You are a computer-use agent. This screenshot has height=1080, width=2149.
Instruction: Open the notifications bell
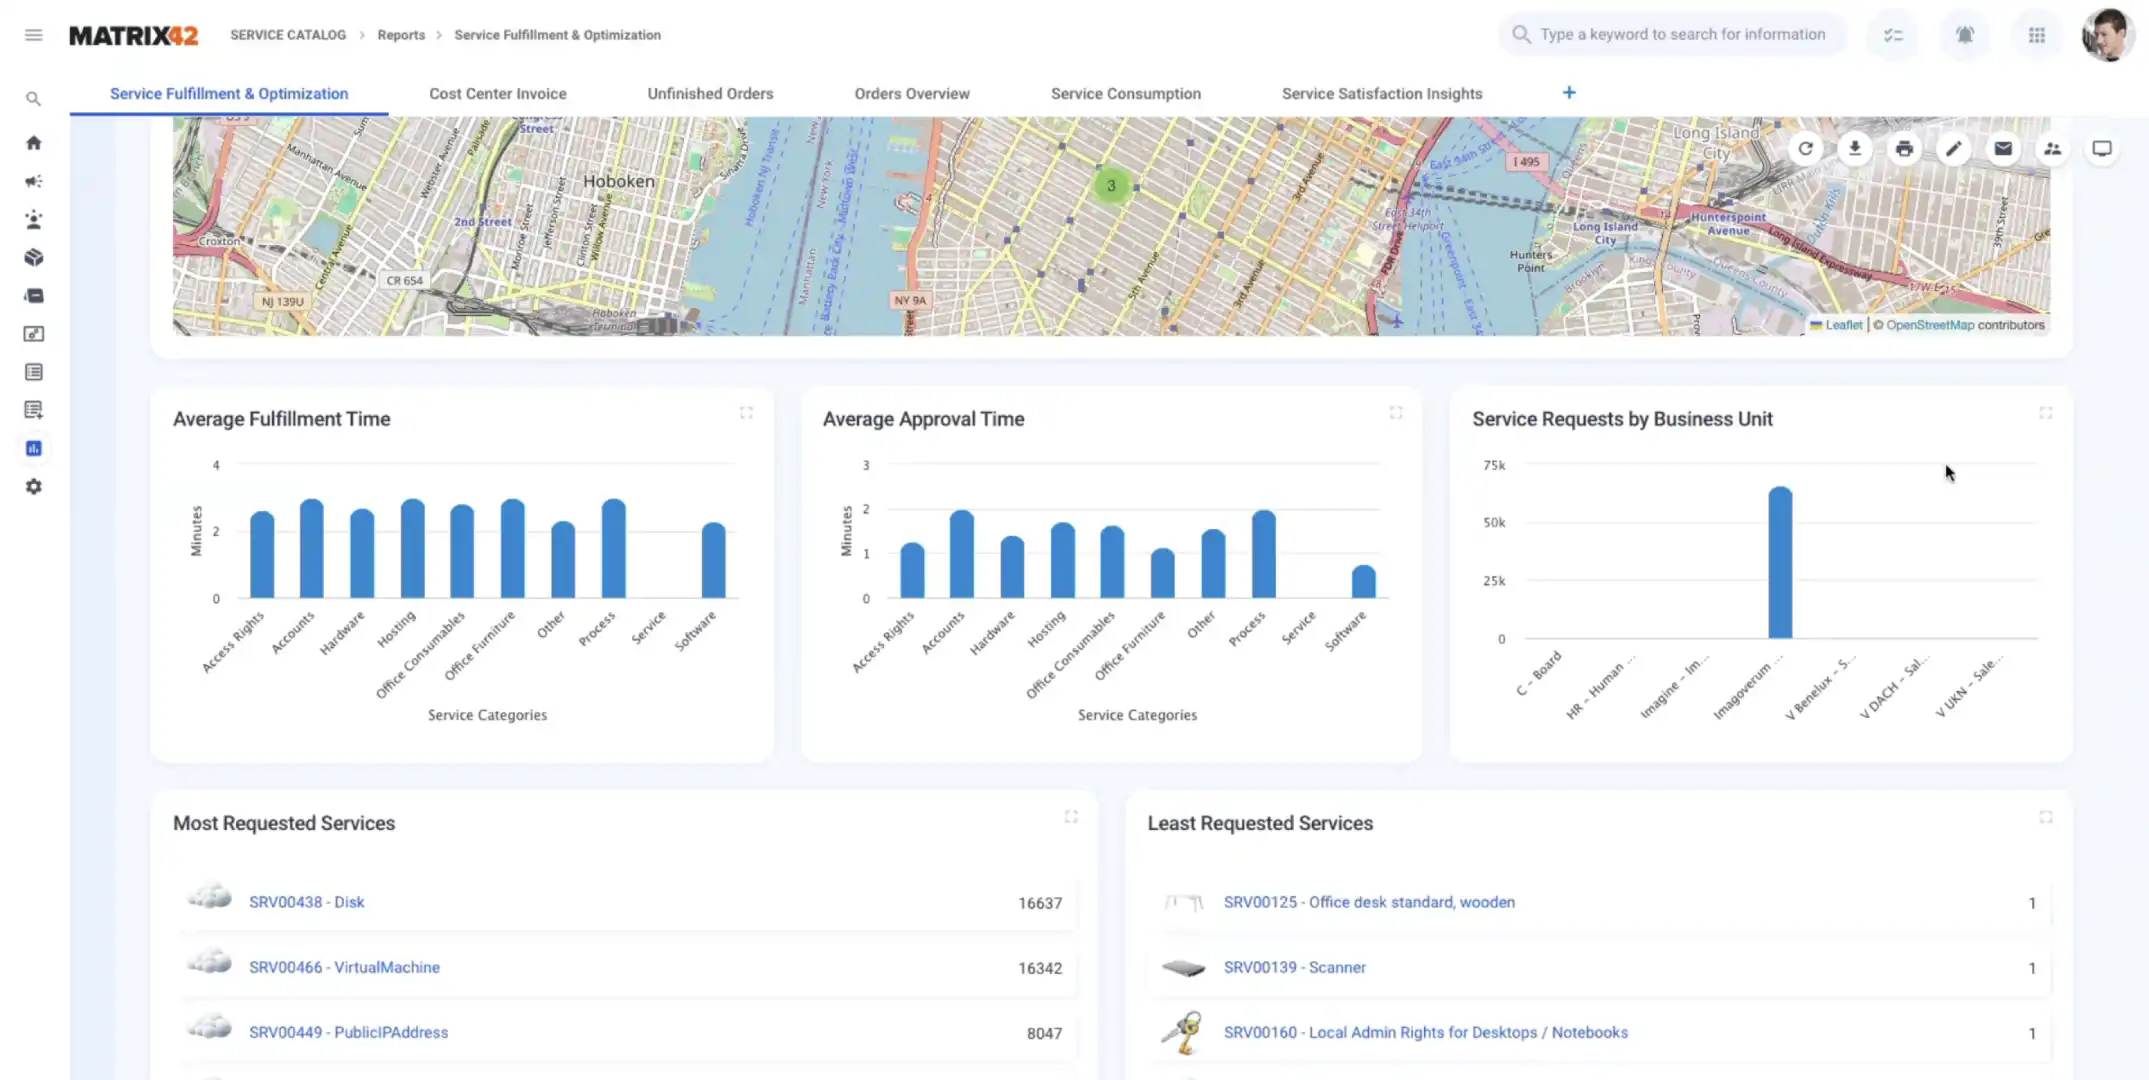(1964, 34)
